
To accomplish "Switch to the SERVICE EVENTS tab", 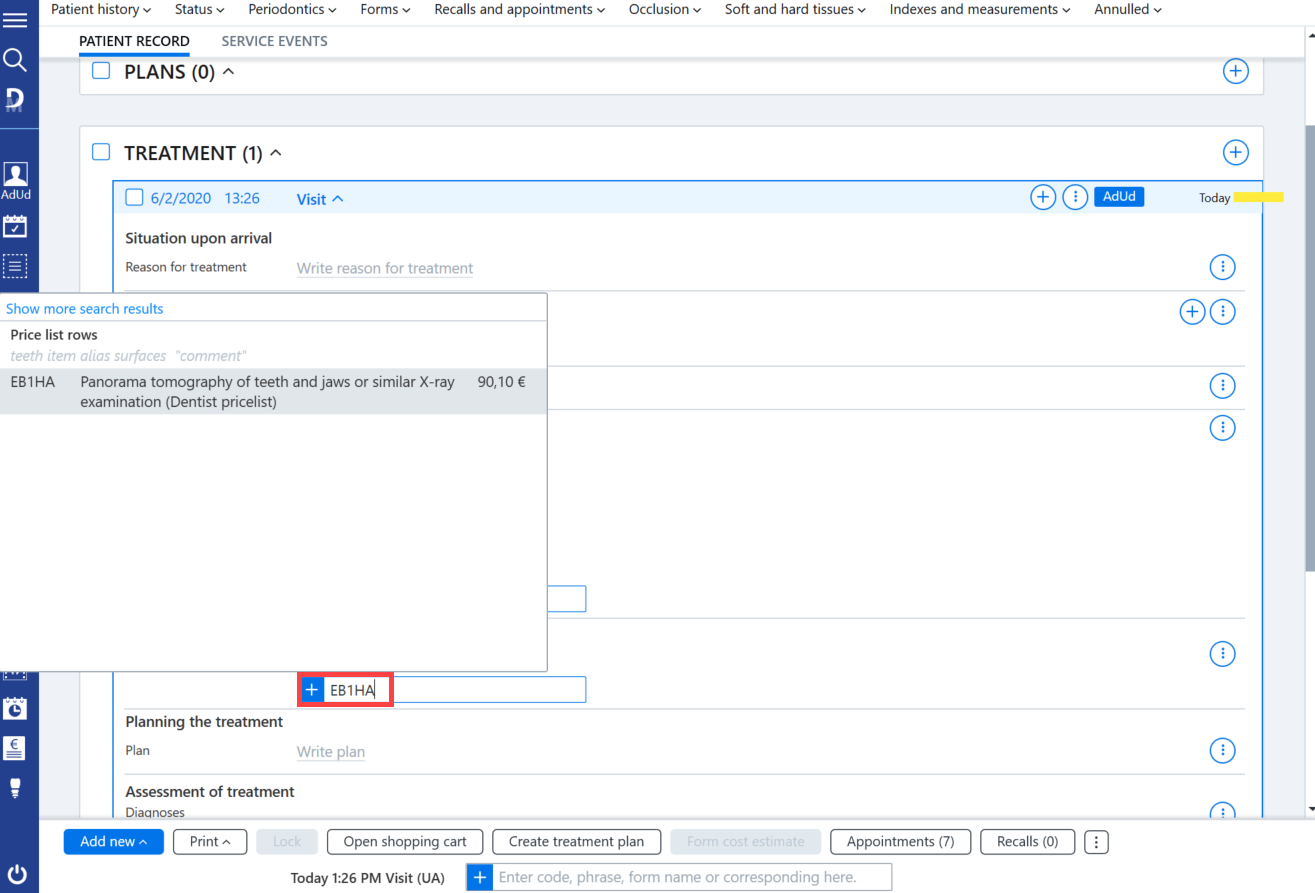I will click(x=274, y=41).
